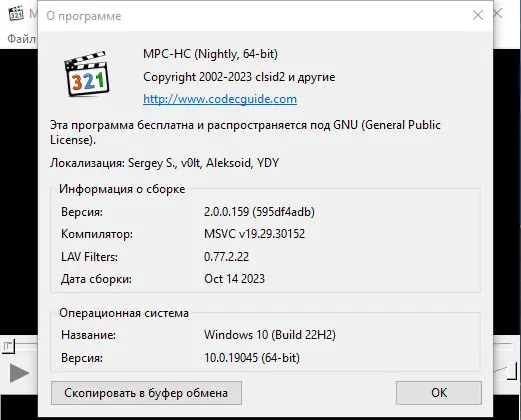
Task: Click the build date Oct 14 2023
Action: (234, 279)
